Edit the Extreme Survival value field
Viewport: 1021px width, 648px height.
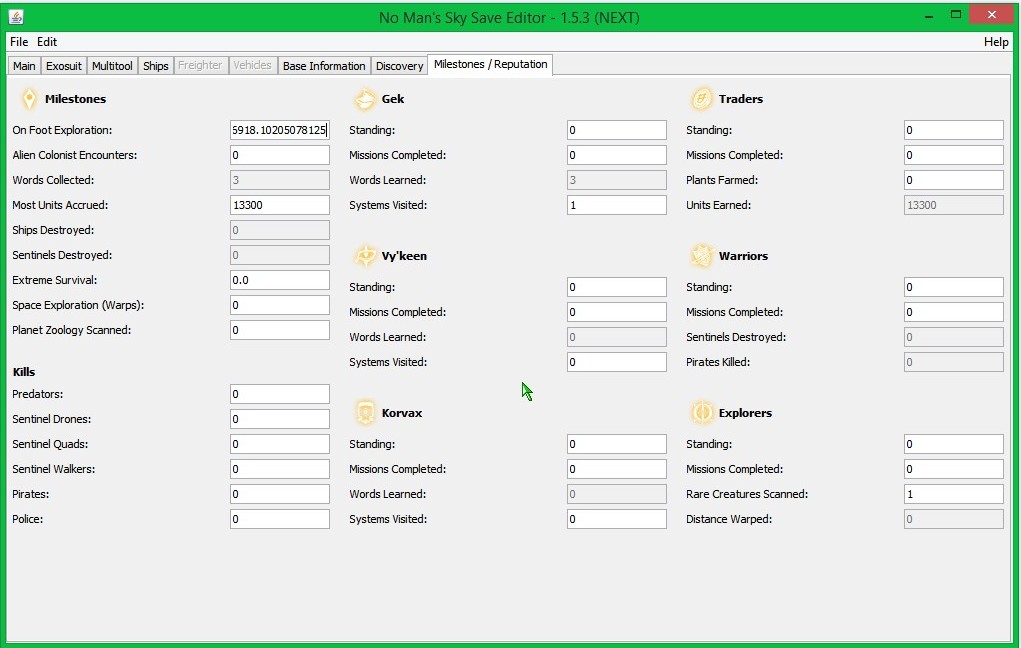(x=280, y=280)
